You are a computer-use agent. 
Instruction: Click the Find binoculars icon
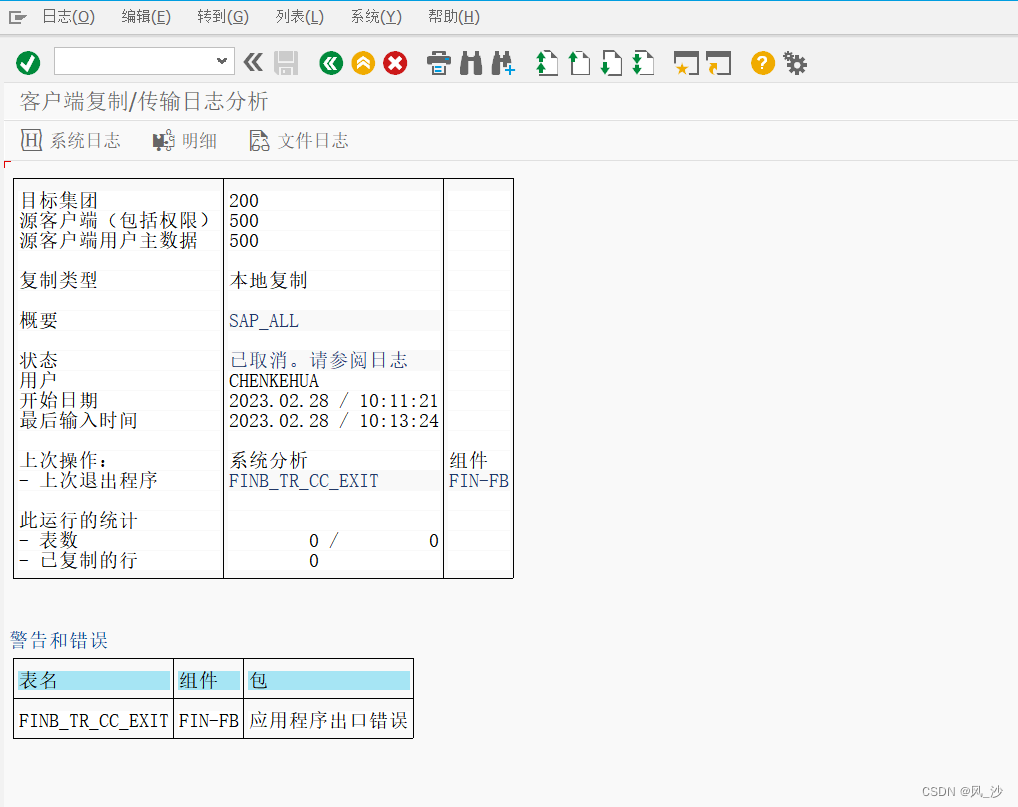tap(471, 63)
